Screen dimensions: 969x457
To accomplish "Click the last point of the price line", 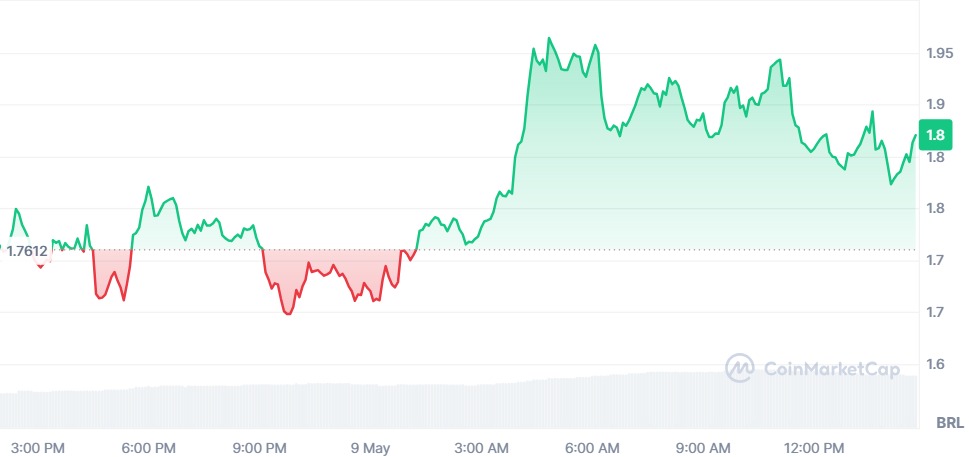I will 915,135.
